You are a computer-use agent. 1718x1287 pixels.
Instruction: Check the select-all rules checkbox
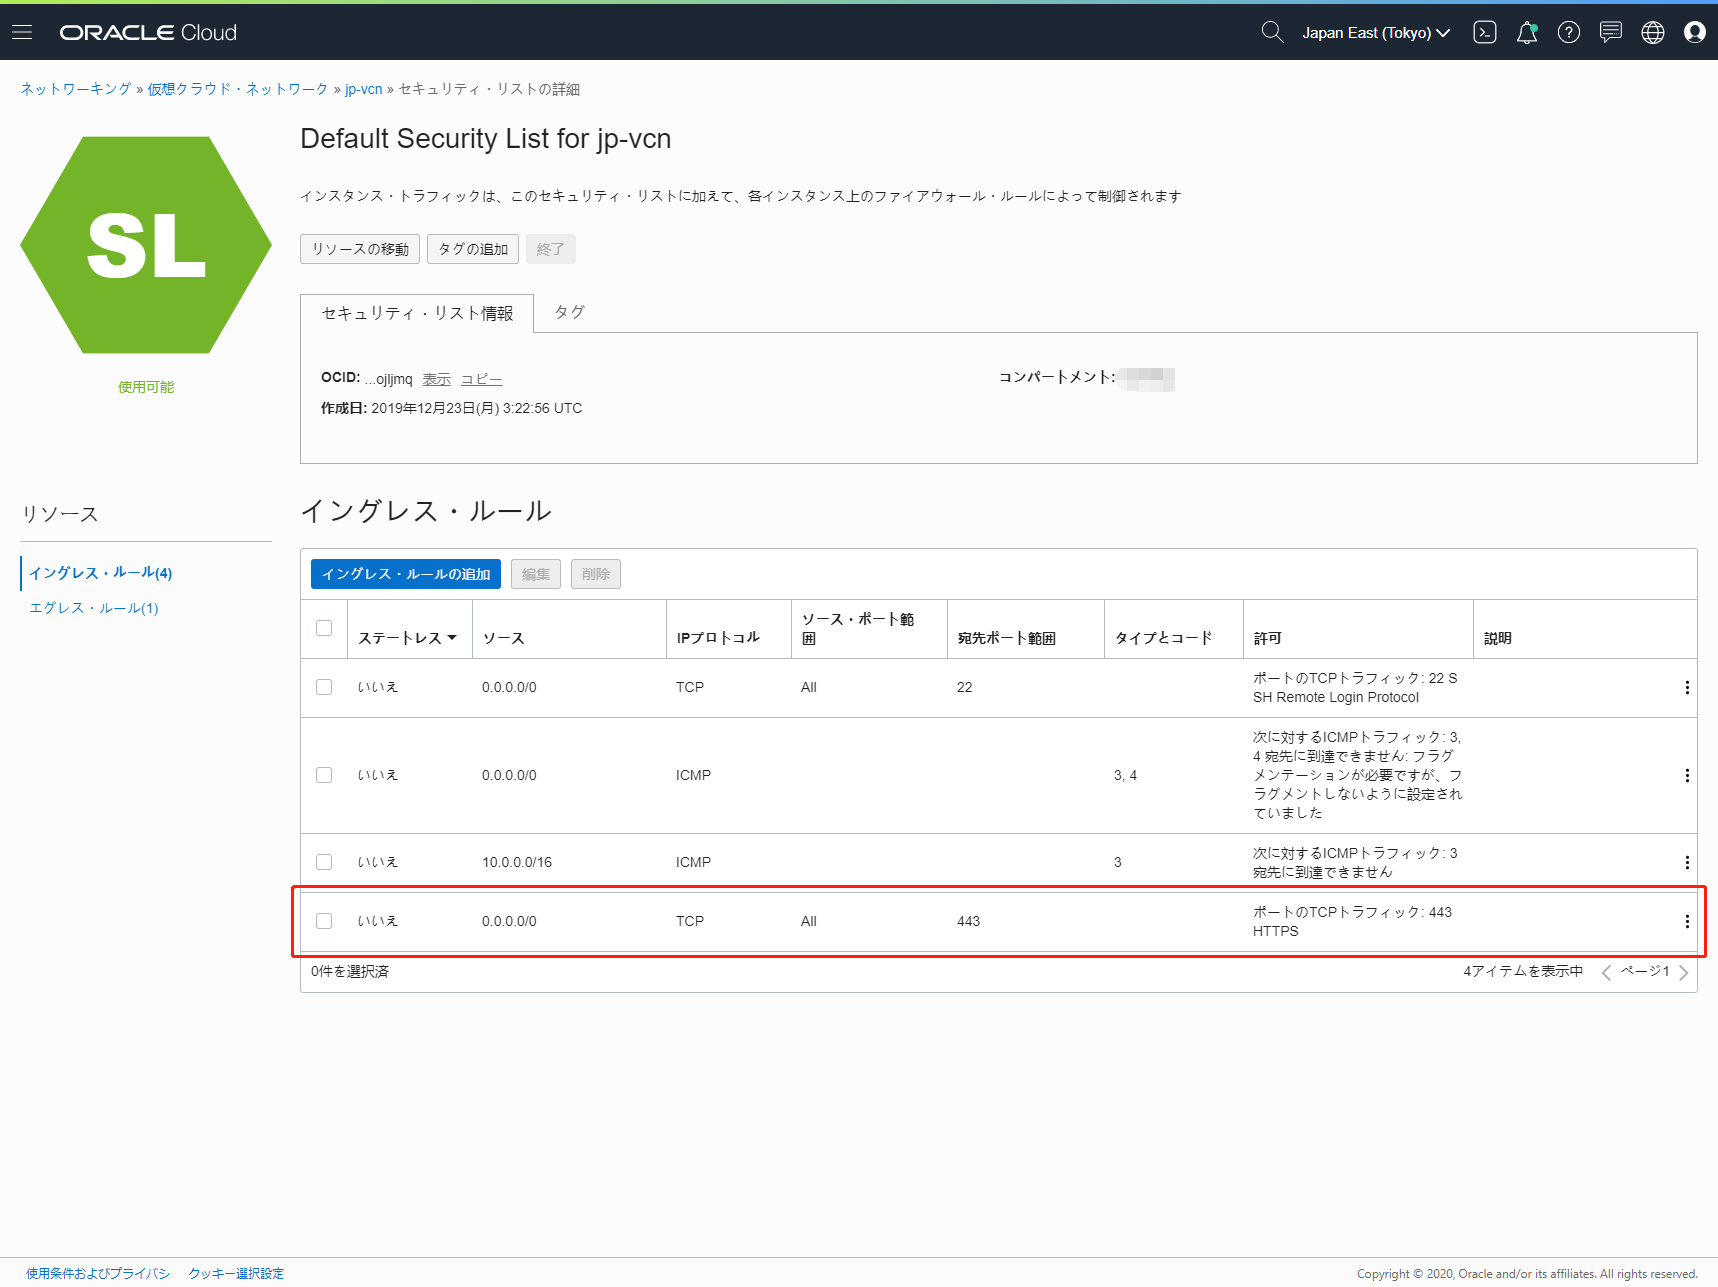(324, 628)
